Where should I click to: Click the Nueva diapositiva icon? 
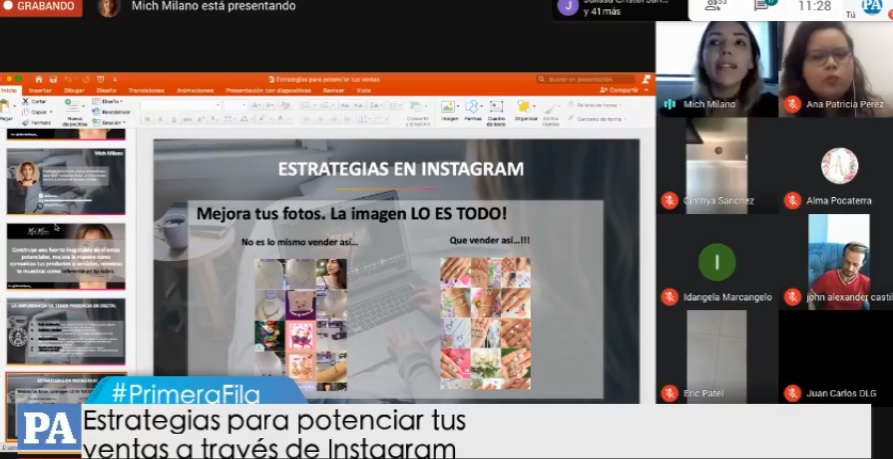pyautogui.click(x=73, y=105)
